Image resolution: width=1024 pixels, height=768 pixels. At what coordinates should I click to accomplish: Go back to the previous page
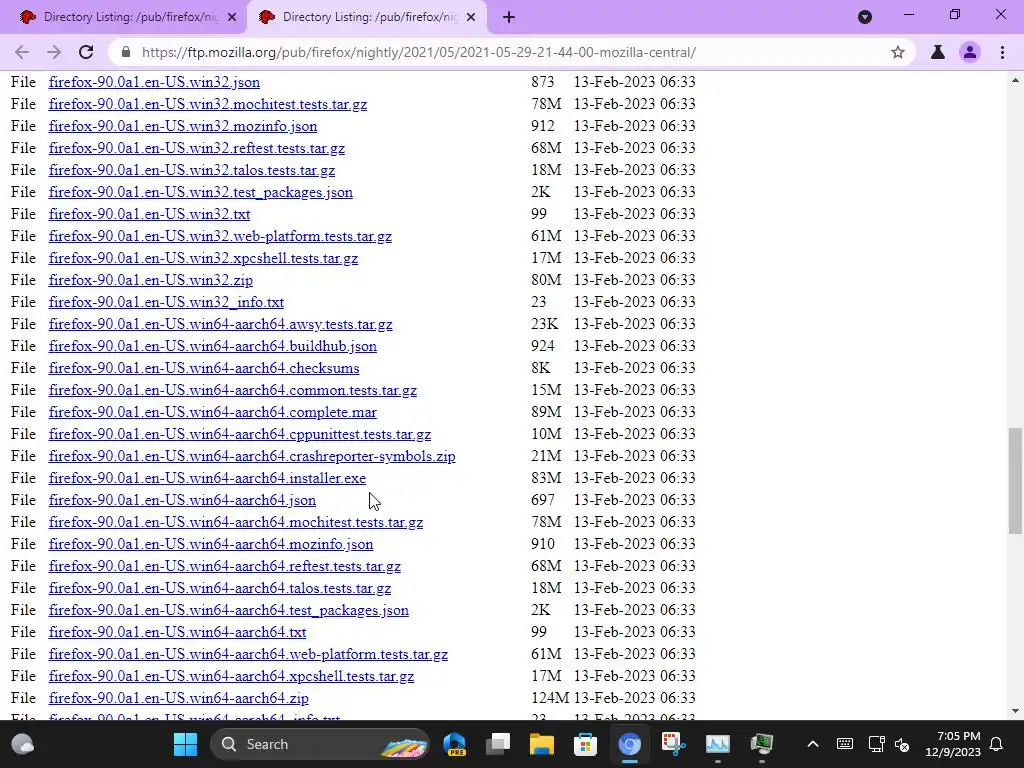[22, 52]
